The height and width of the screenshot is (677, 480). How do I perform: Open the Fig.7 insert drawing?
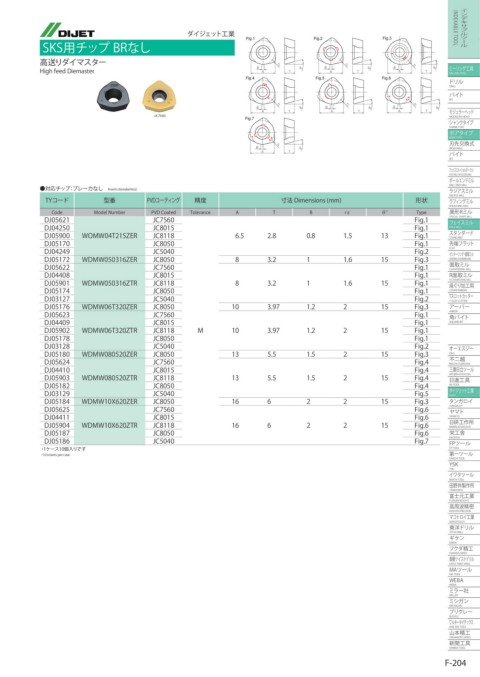point(276,135)
